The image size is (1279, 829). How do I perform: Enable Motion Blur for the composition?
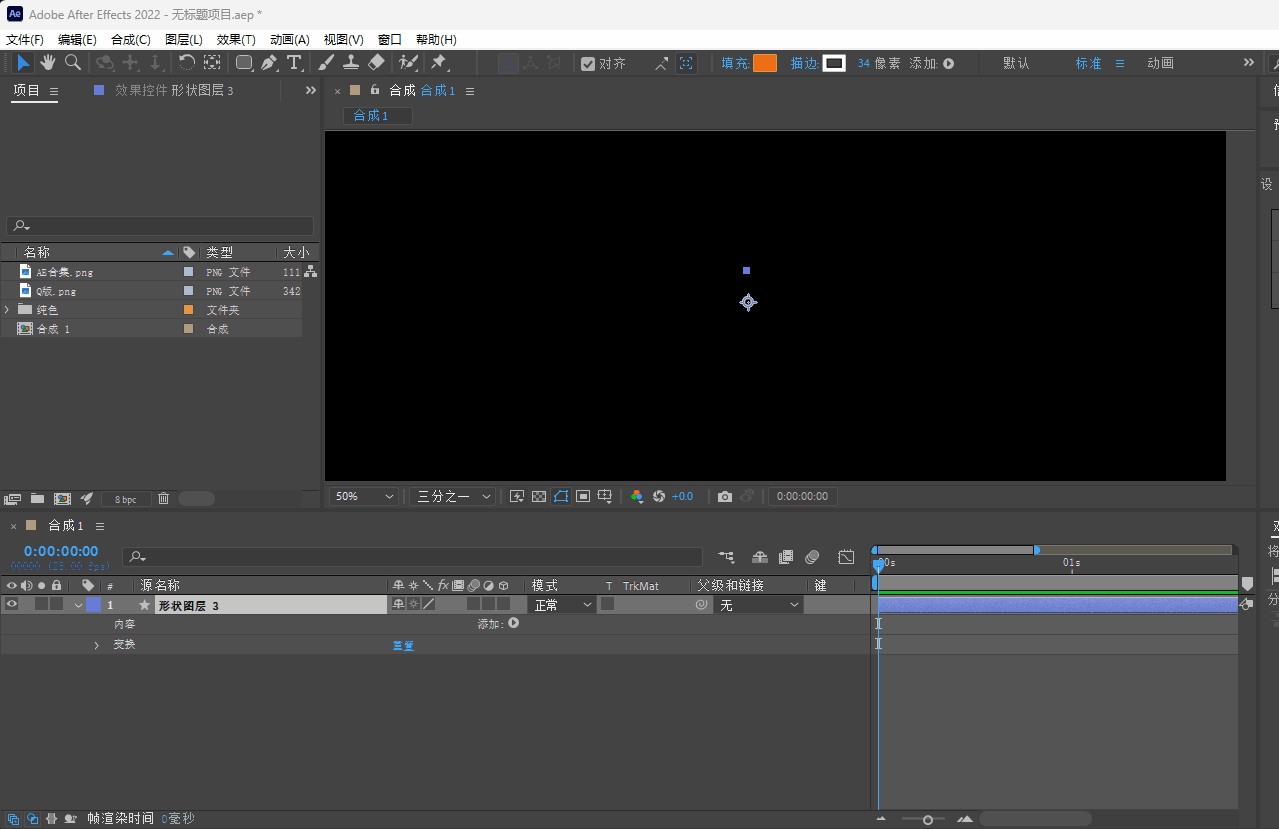812,557
